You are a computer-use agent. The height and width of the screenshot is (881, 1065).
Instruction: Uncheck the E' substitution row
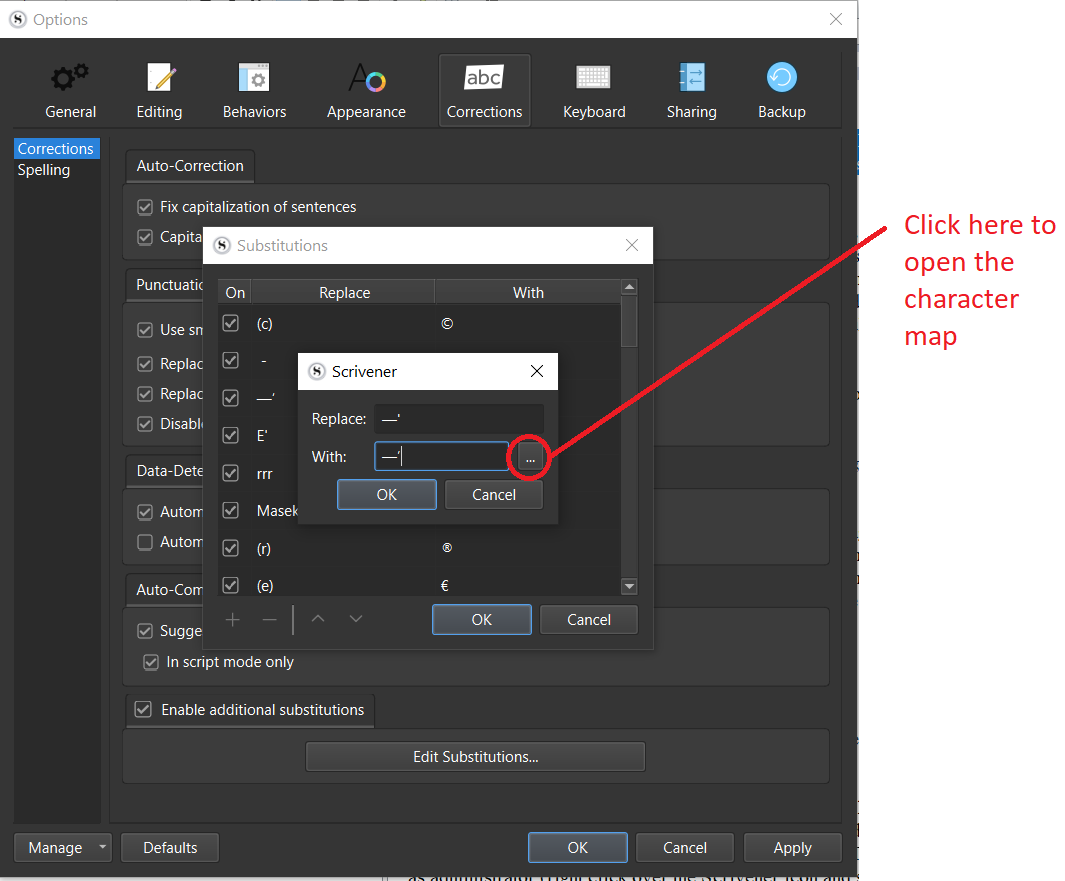click(x=231, y=435)
